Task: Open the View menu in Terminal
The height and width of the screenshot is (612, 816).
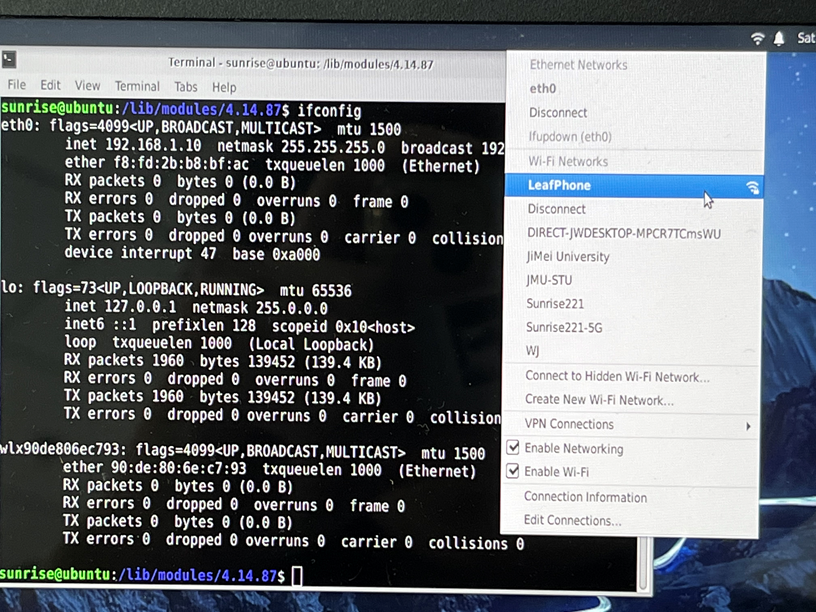Action: (x=87, y=85)
